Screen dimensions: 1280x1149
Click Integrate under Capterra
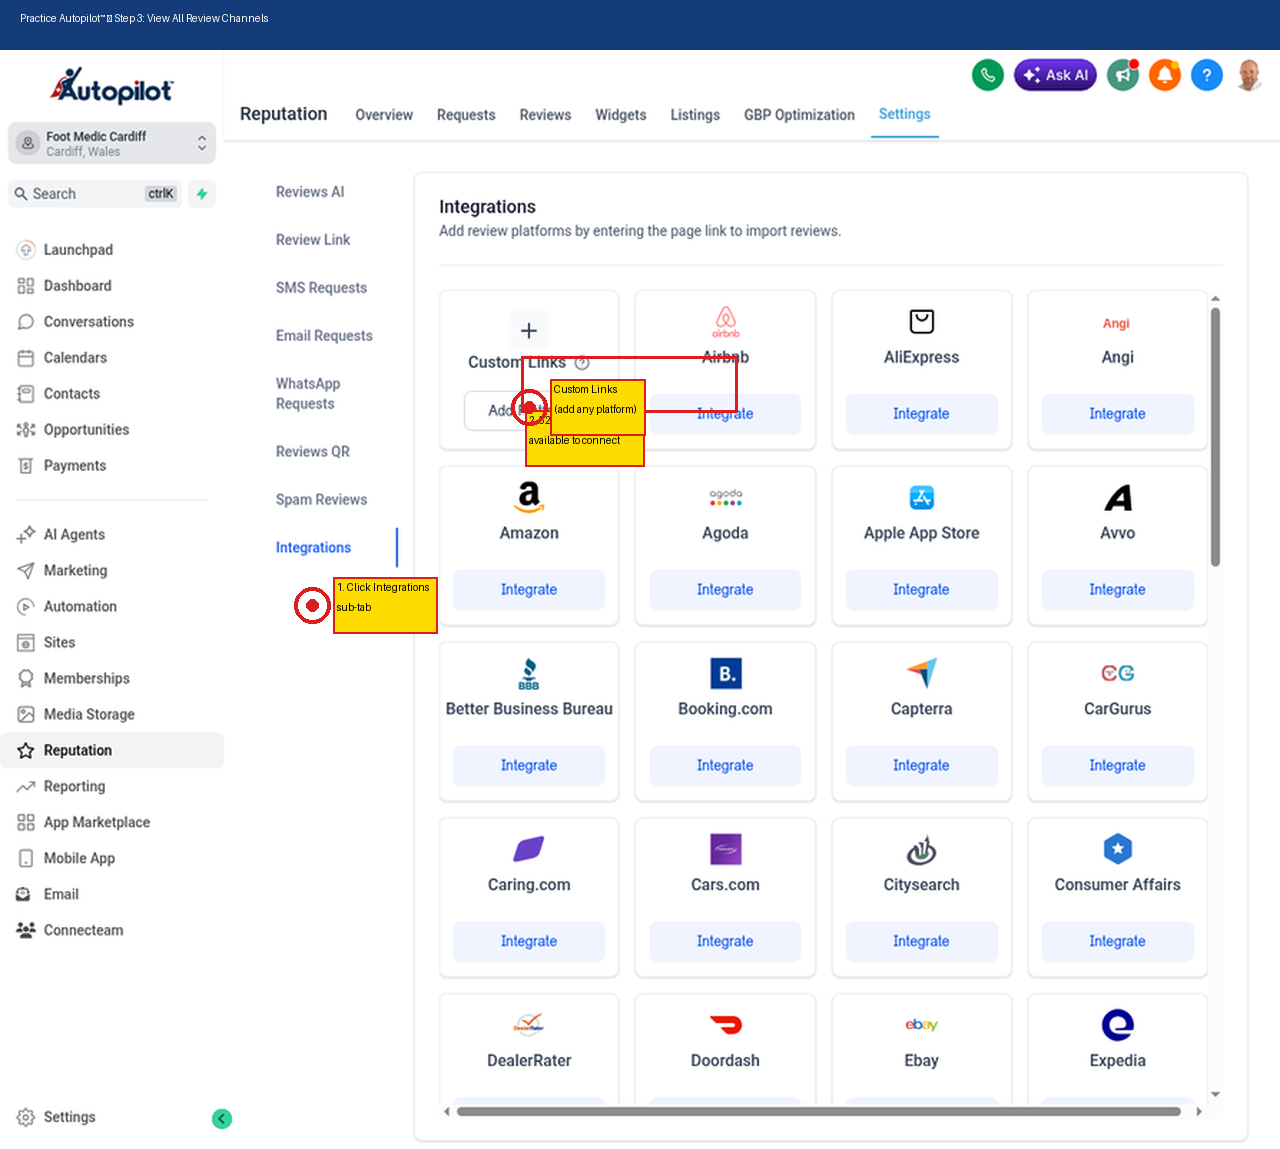[x=921, y=766]
